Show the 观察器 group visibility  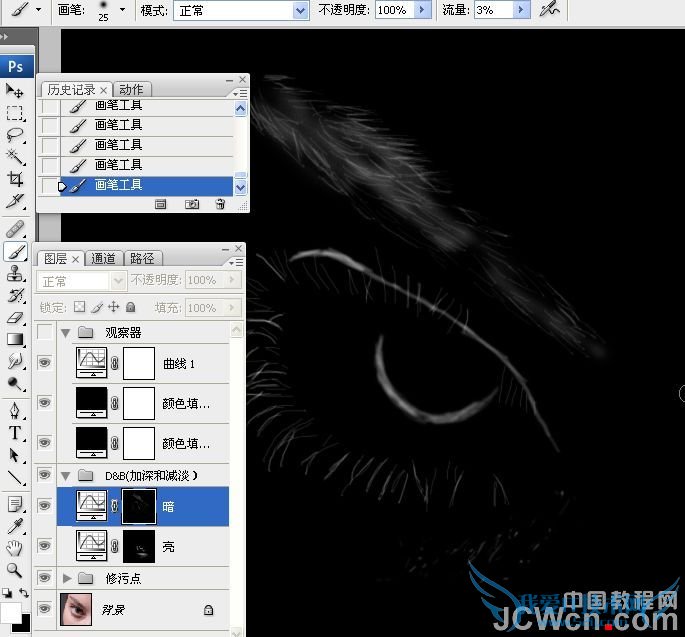click(45, 332)
